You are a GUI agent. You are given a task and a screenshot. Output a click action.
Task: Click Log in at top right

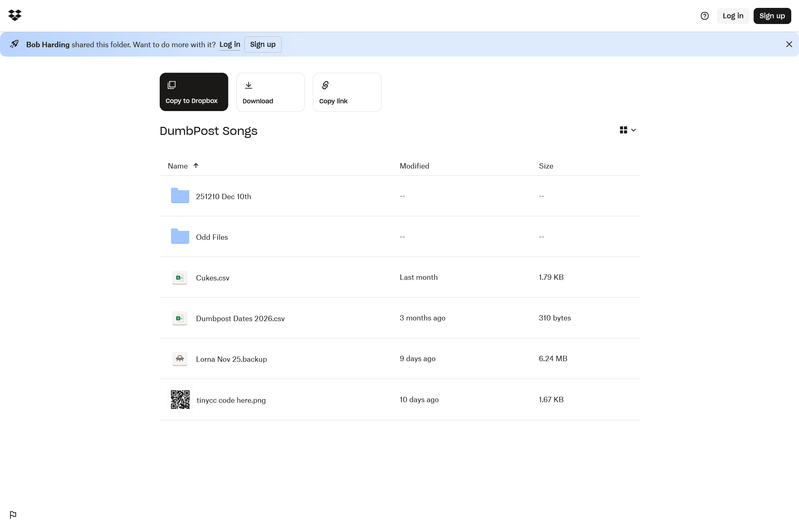(x=733, y=16)
